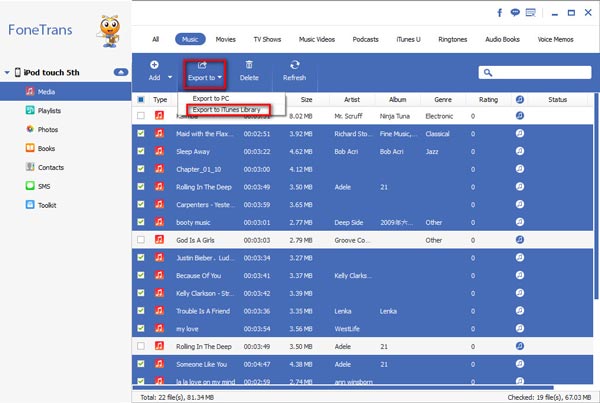The image size is (600, 403).
Task: Click the Add plus icon
Action: point(154,65)
